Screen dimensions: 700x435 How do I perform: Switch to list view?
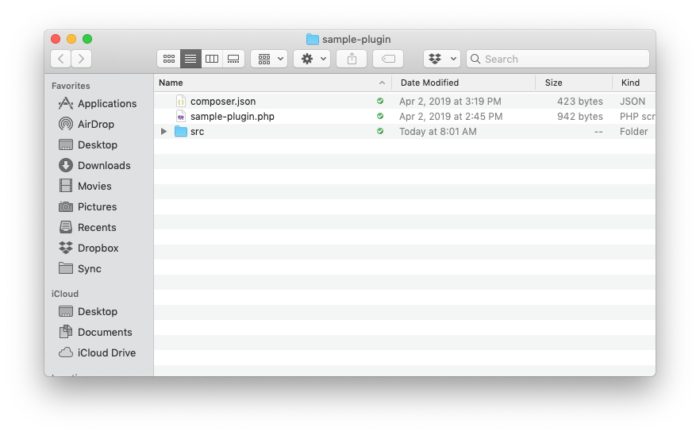point(191,59)
